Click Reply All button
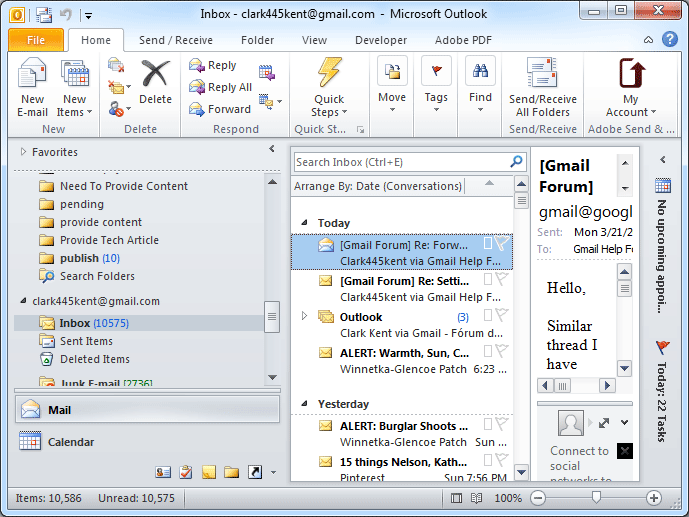 coord(220,87)
